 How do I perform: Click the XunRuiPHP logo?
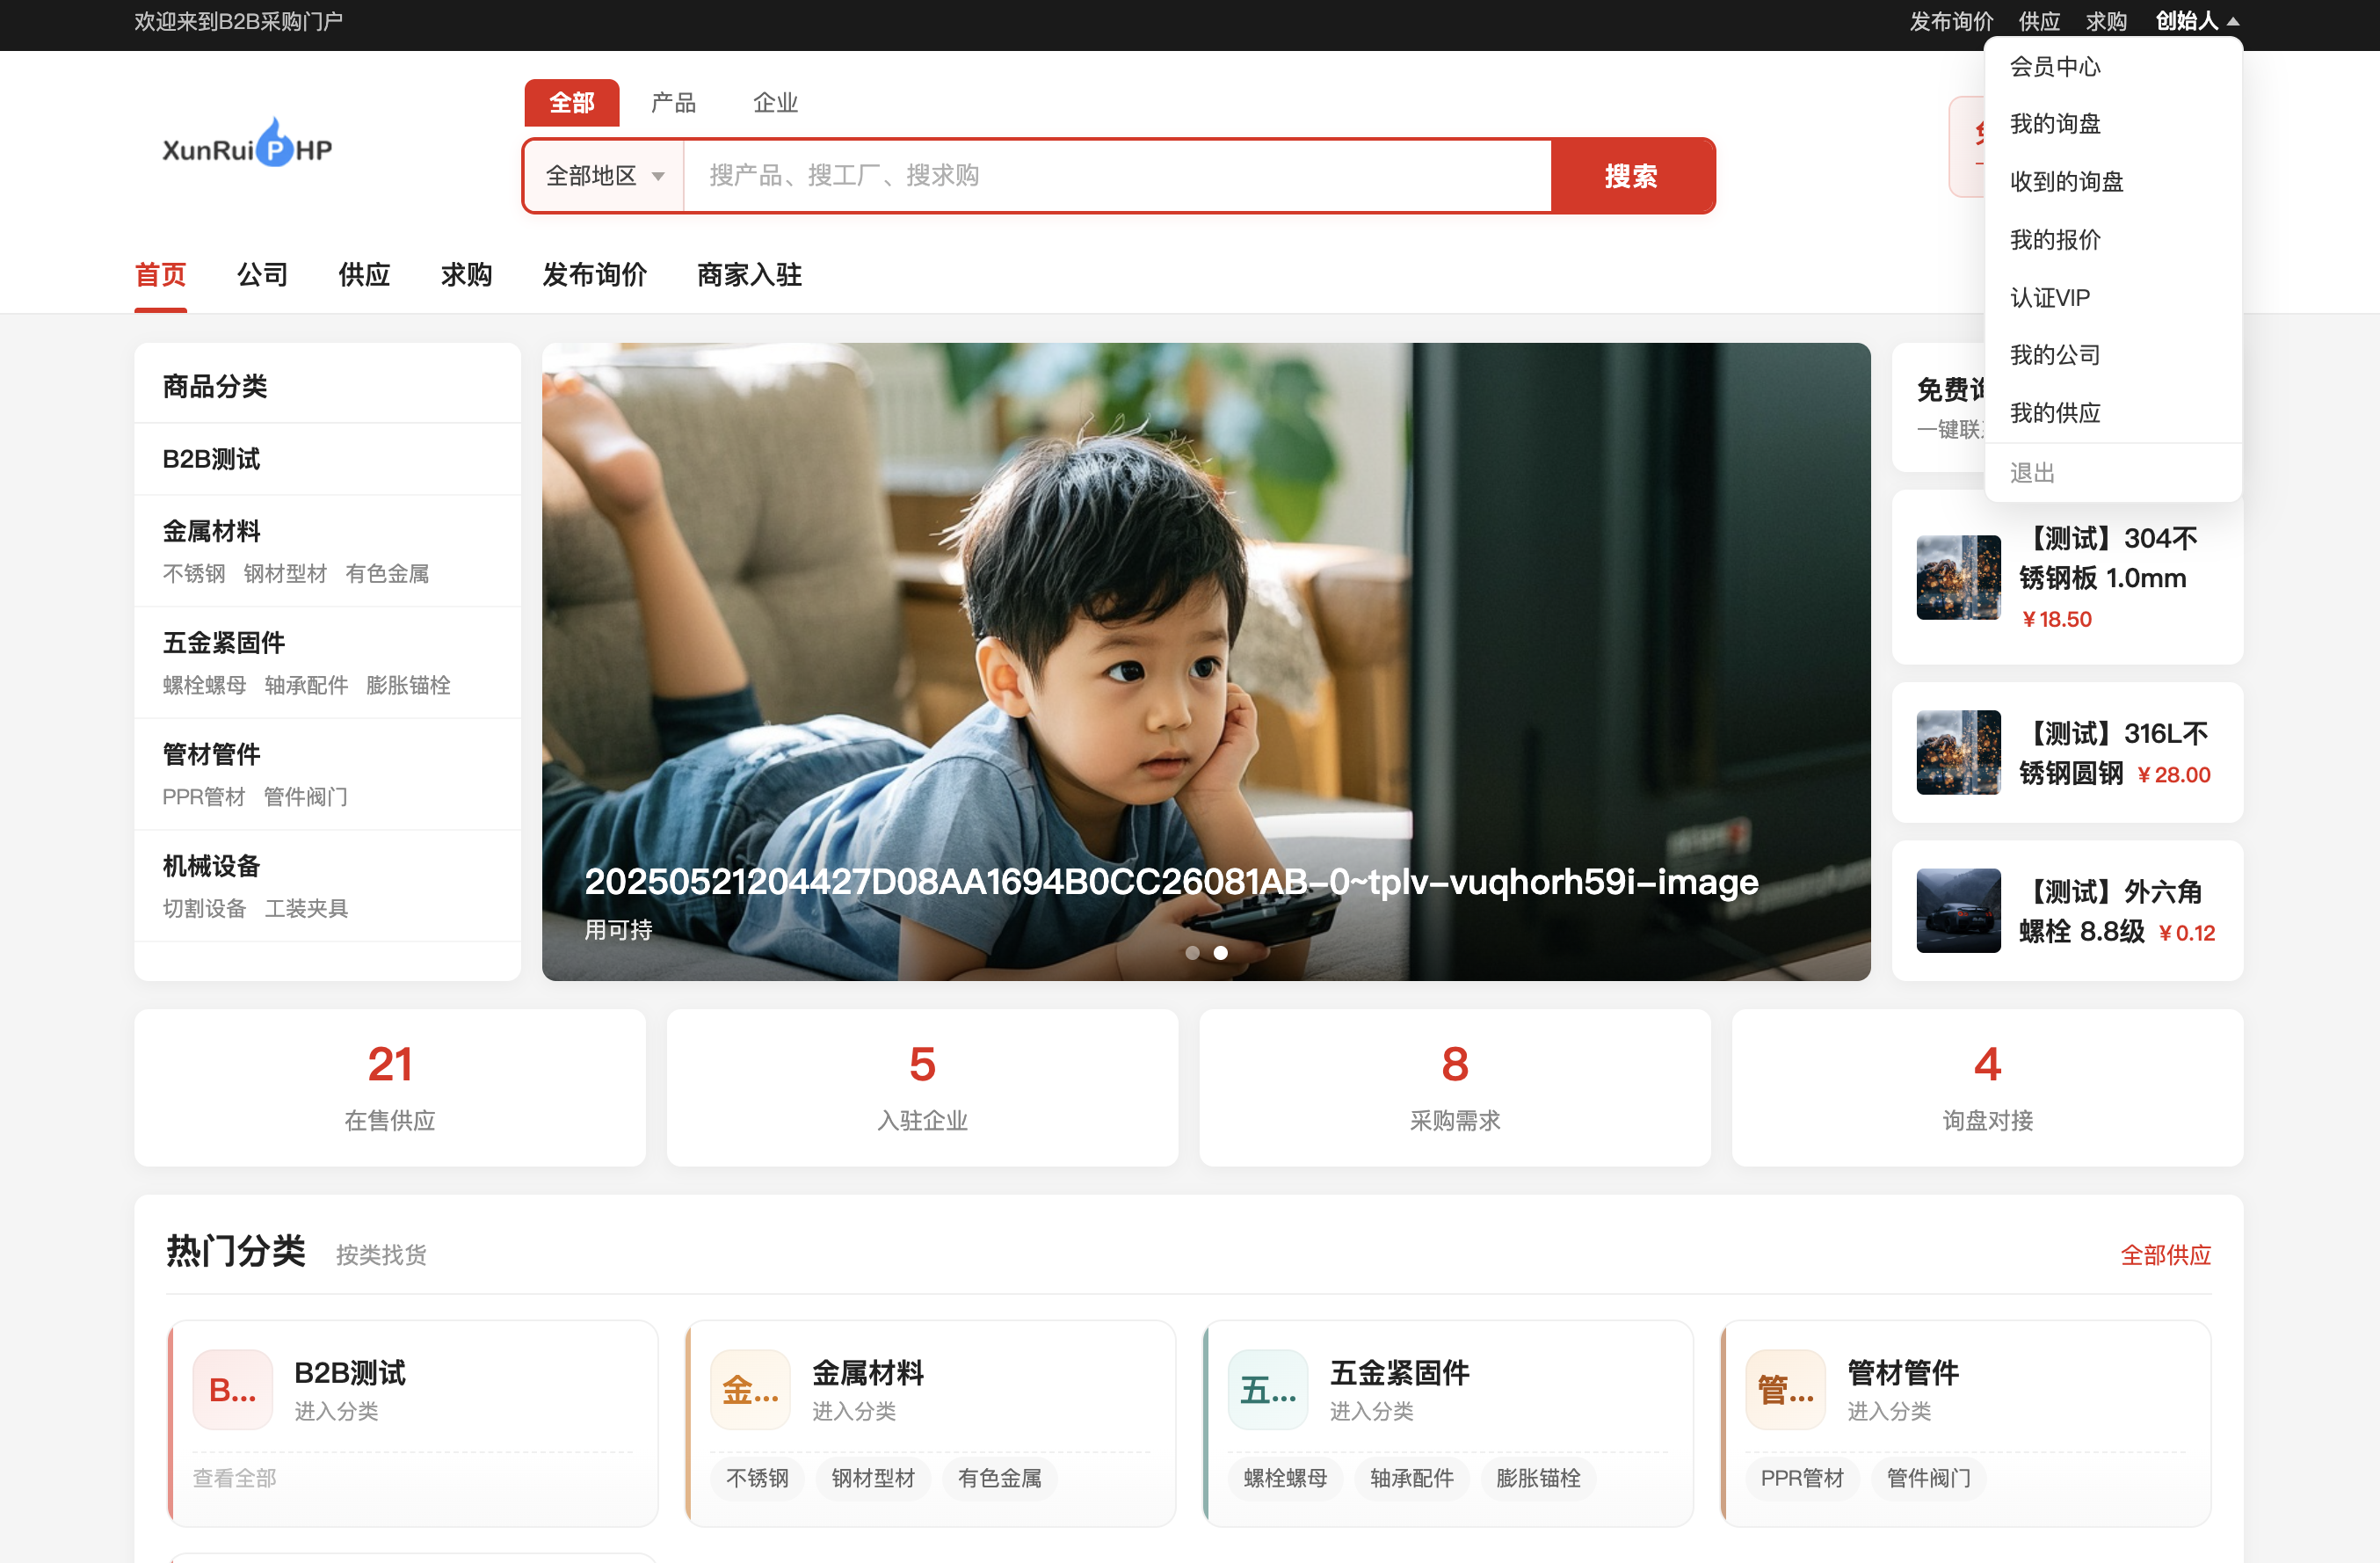point(247,143)
